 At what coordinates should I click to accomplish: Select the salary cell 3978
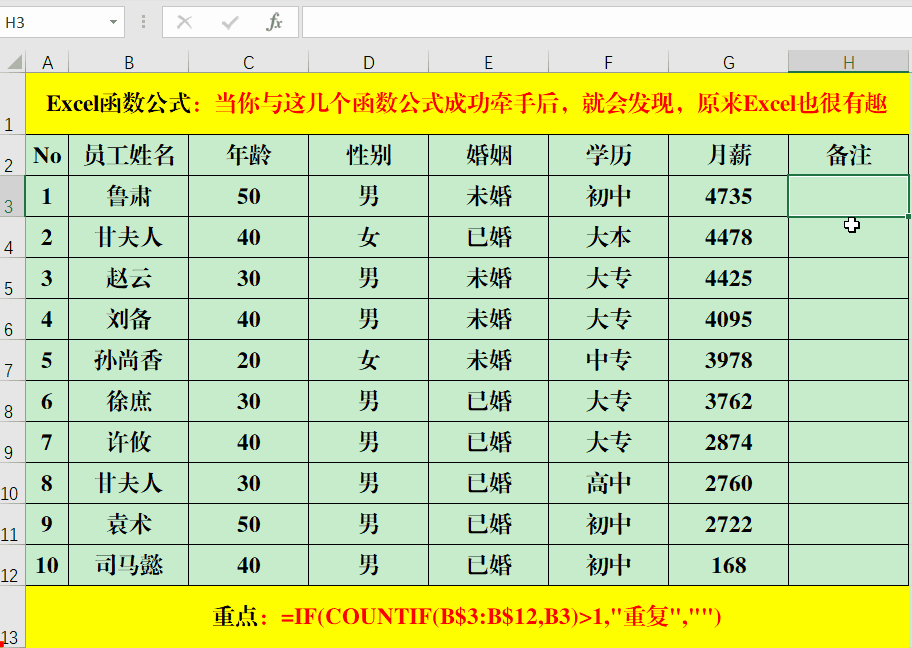[728, 361]
